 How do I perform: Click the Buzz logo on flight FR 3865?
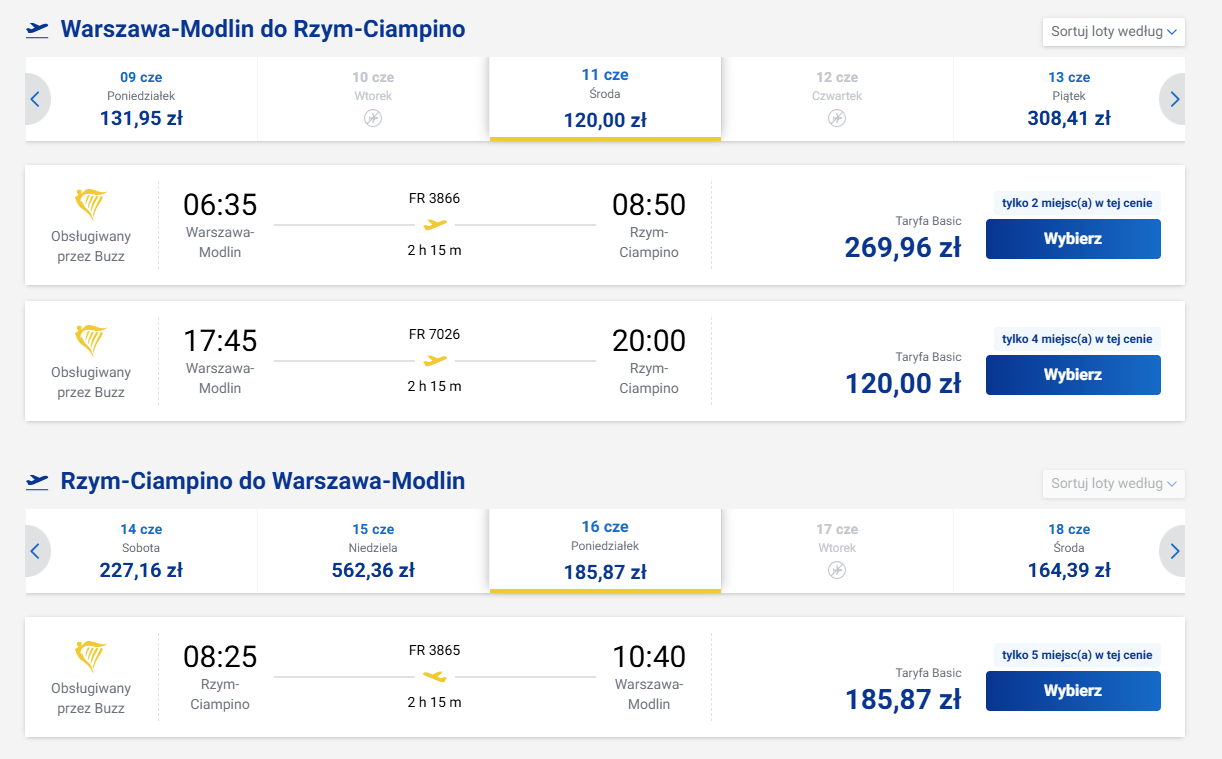click(91, 655)
